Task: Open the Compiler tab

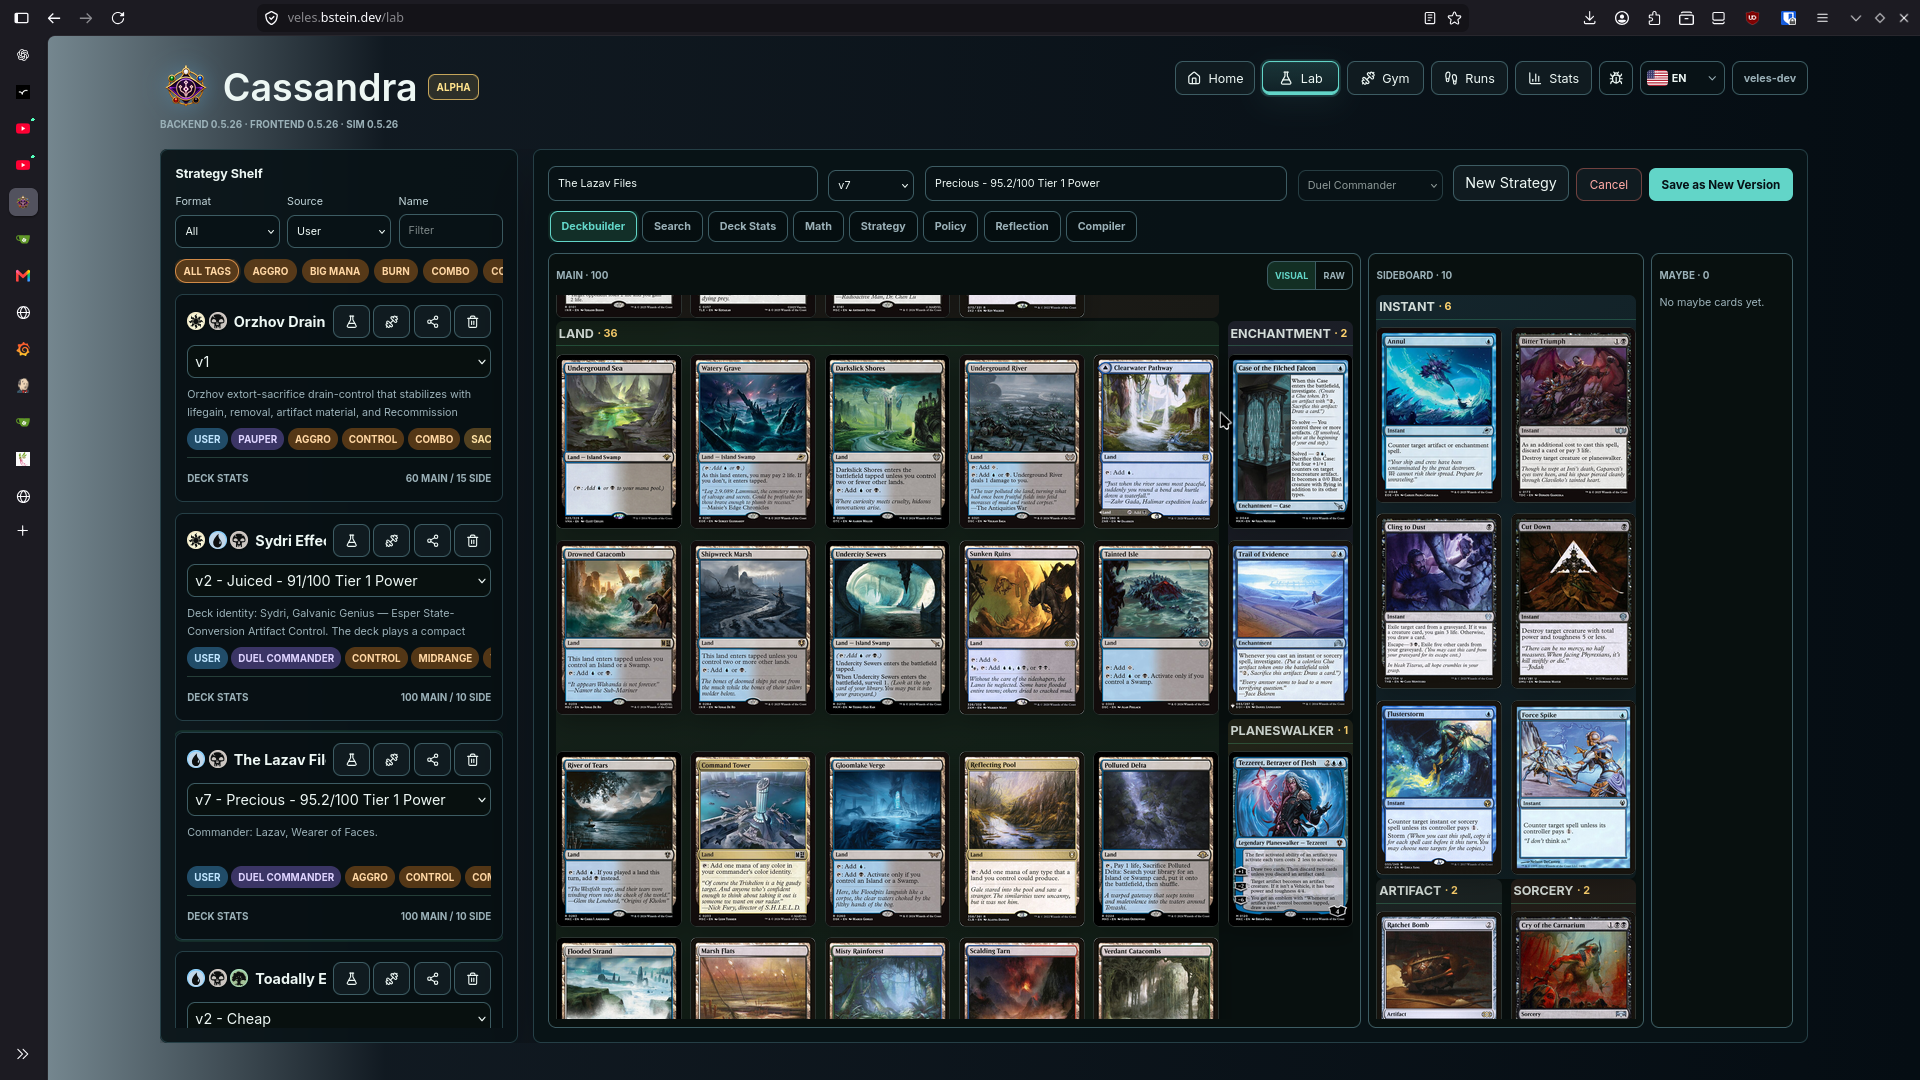Action: click(1101, 226)
